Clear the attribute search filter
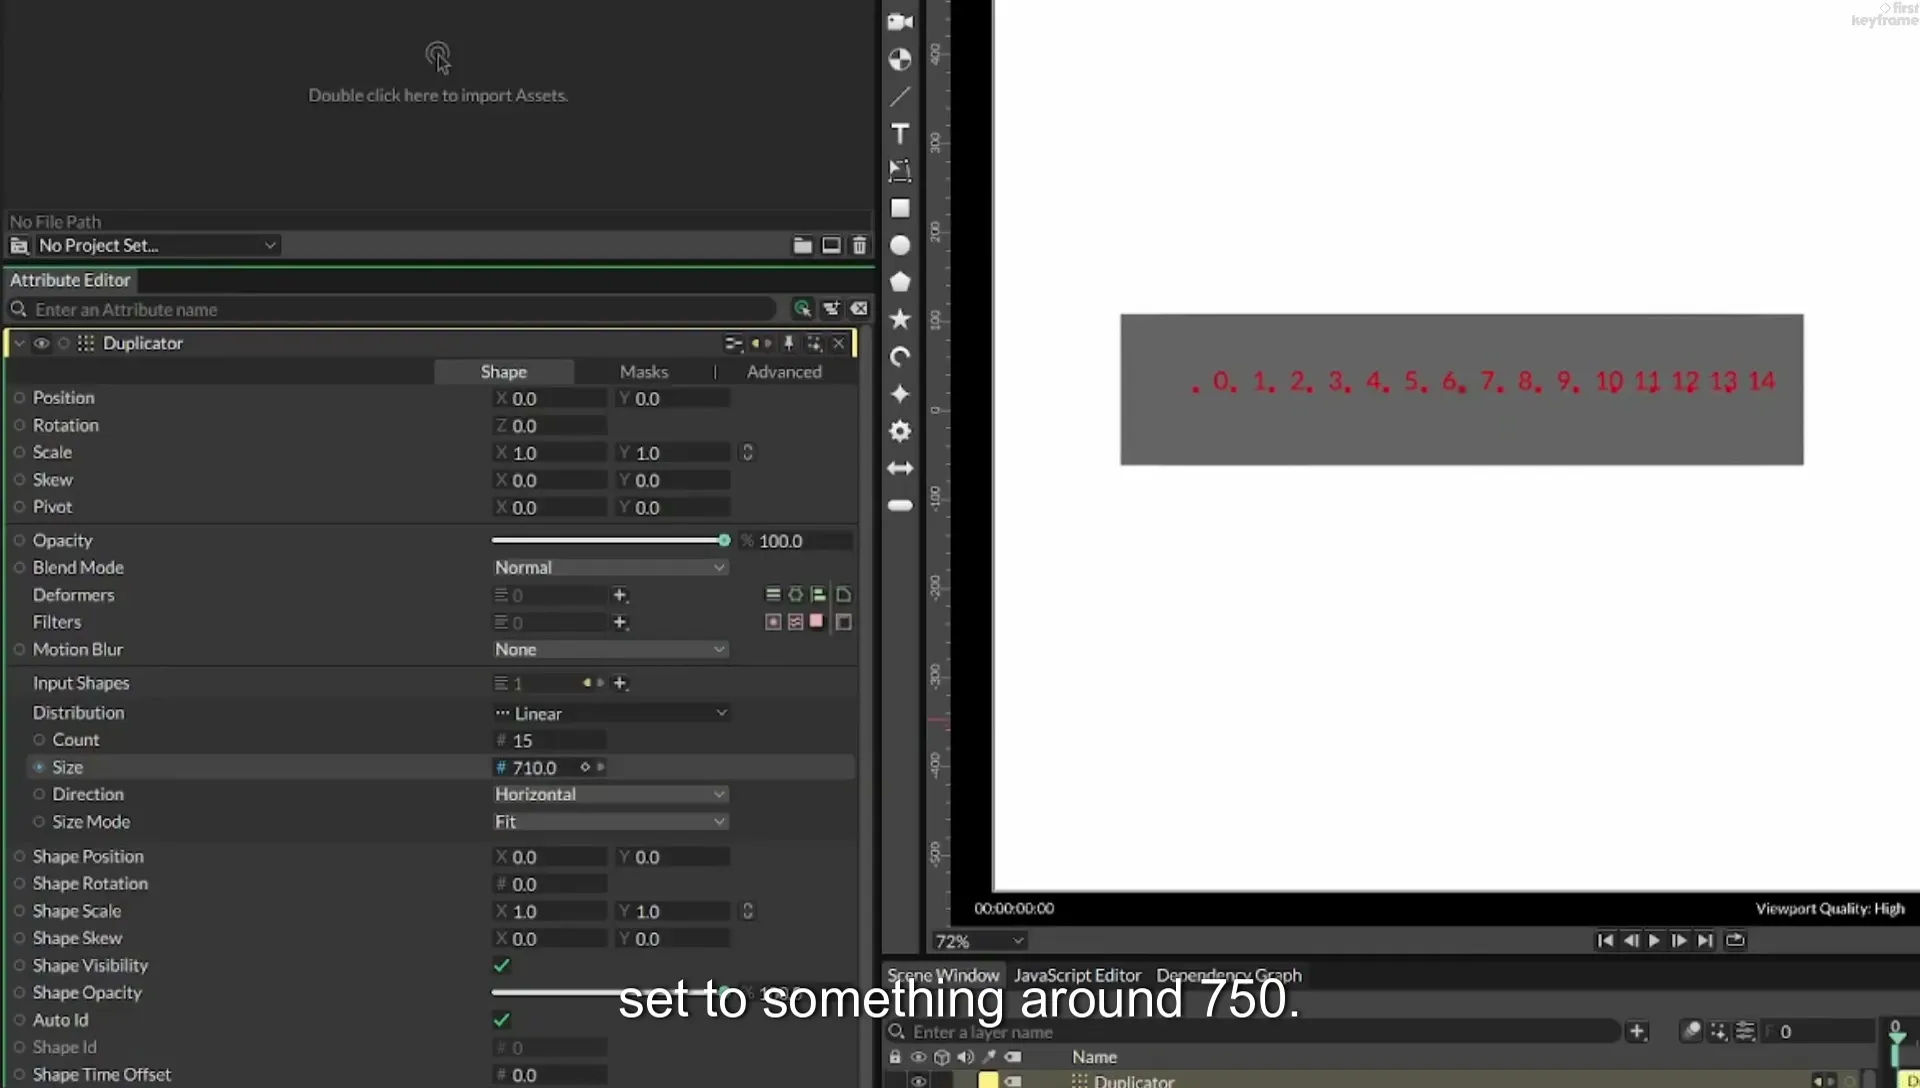The width and height of the screenshot is (1920, 1088). tap(859, 309)
